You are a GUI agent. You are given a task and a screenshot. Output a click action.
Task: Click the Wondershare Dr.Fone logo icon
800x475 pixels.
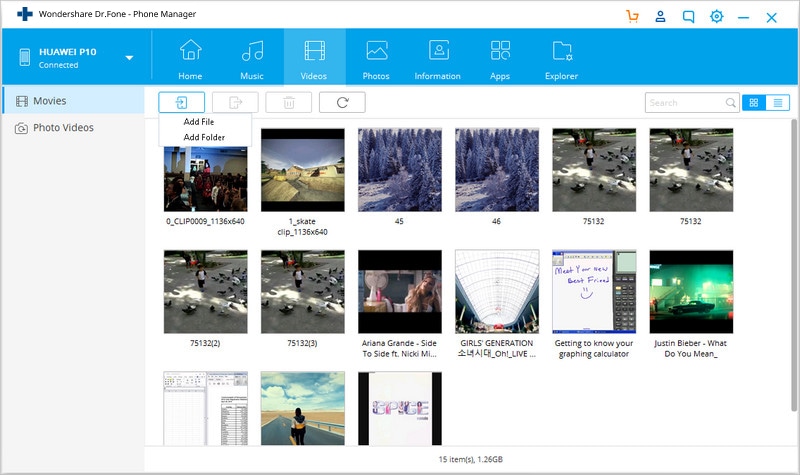(x=24, y=14)
